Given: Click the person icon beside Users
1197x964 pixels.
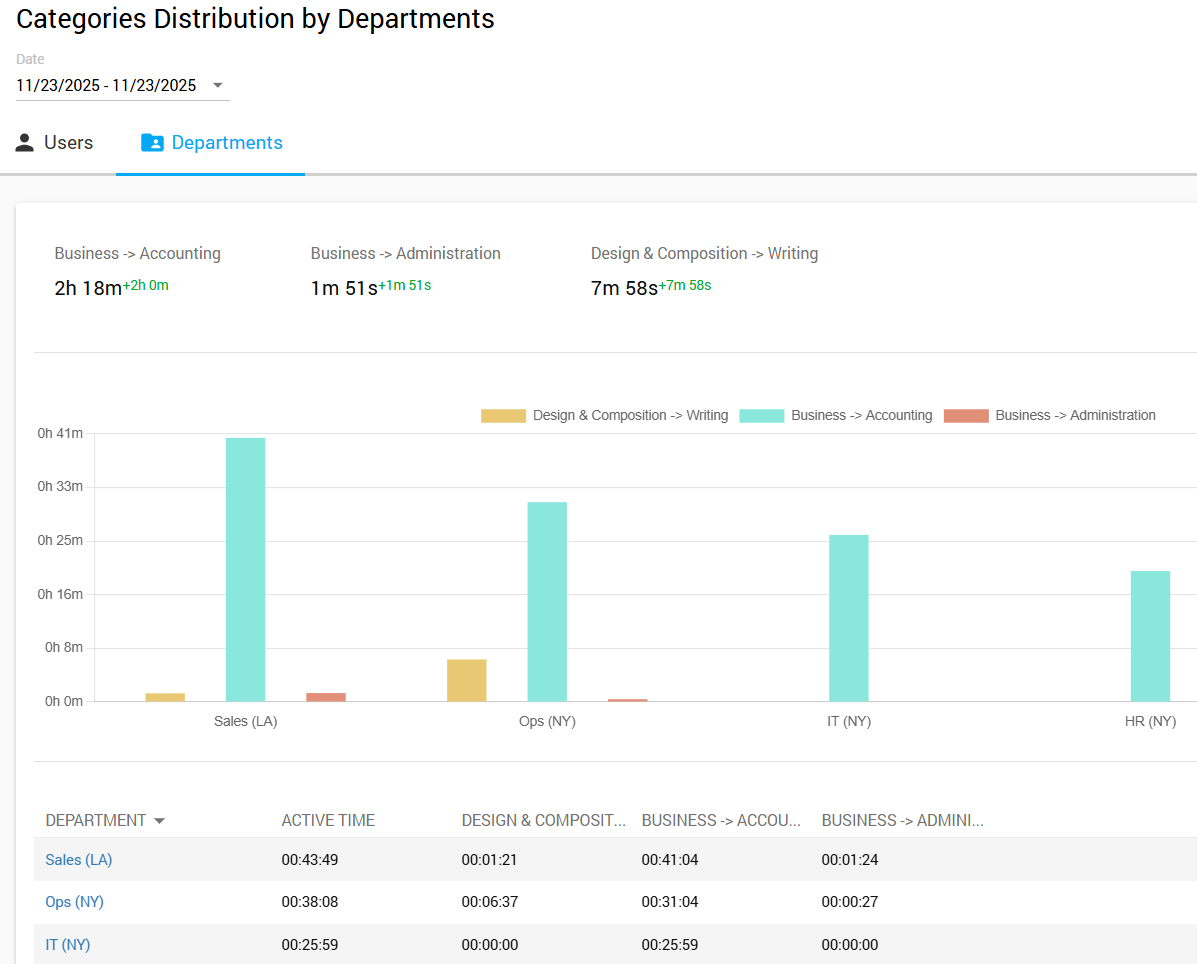Looking at the screenshot, I should click(x=25, y=143).
